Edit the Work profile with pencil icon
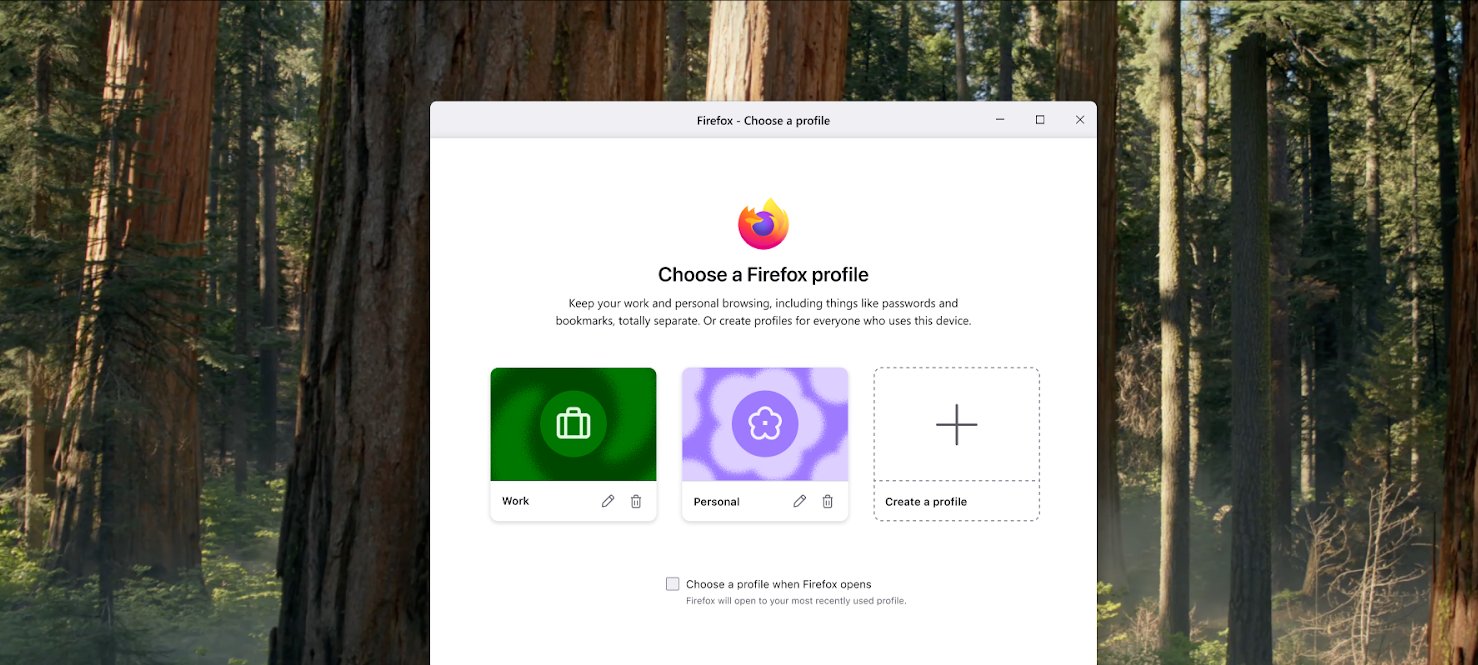1478x665 pixels. coord(608,501)
